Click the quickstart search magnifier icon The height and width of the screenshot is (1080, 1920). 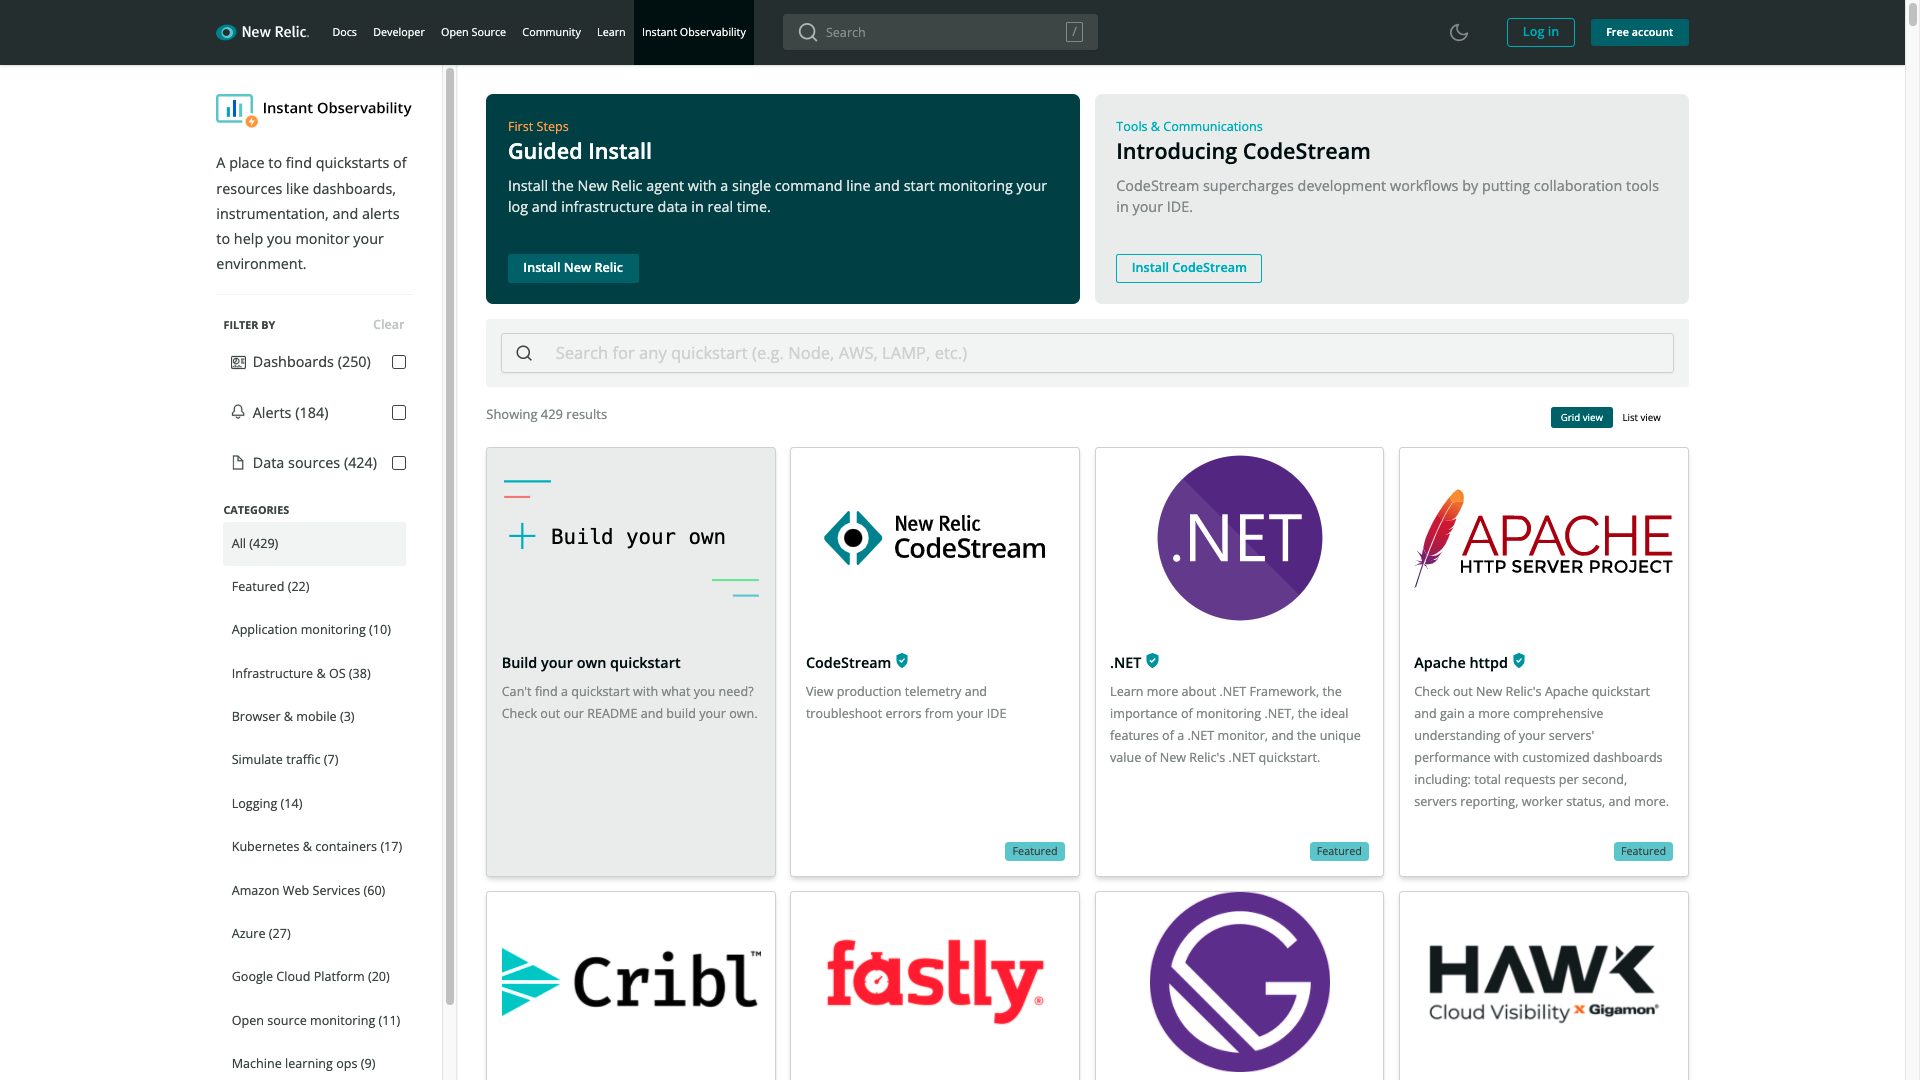[x=524, y=353]
